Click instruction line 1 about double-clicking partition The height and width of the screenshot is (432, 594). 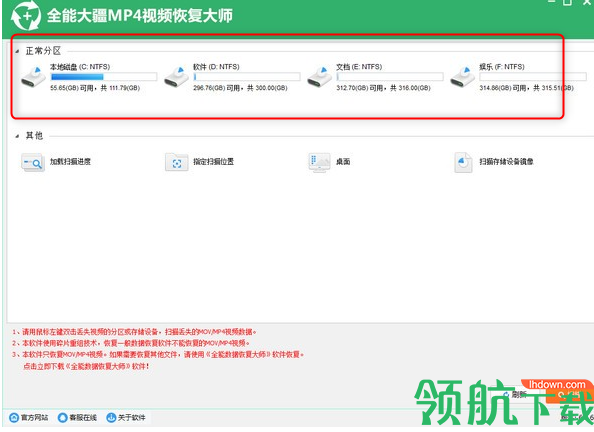[x=134, y=332]
